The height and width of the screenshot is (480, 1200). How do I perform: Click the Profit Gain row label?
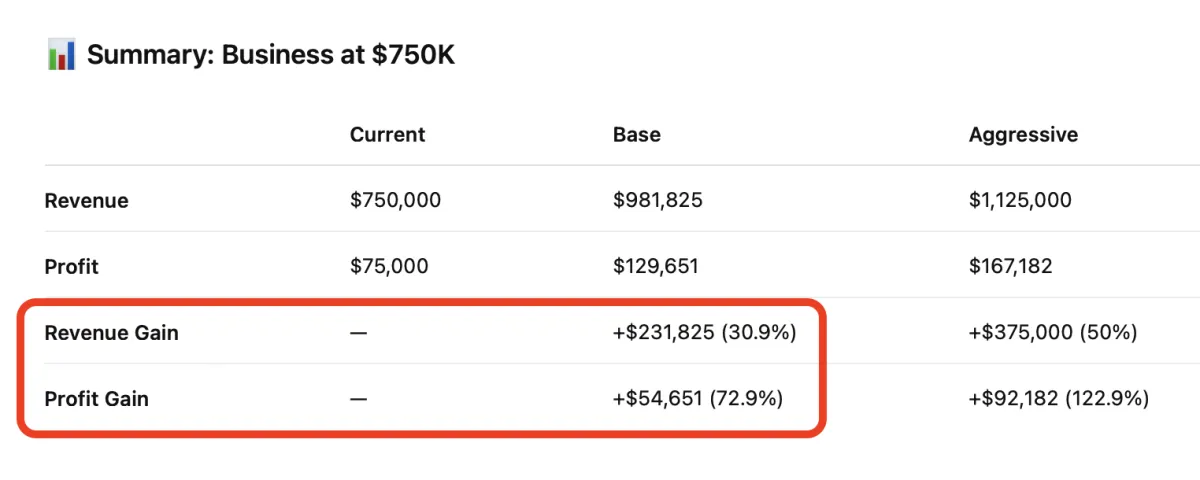coord(96,399)
